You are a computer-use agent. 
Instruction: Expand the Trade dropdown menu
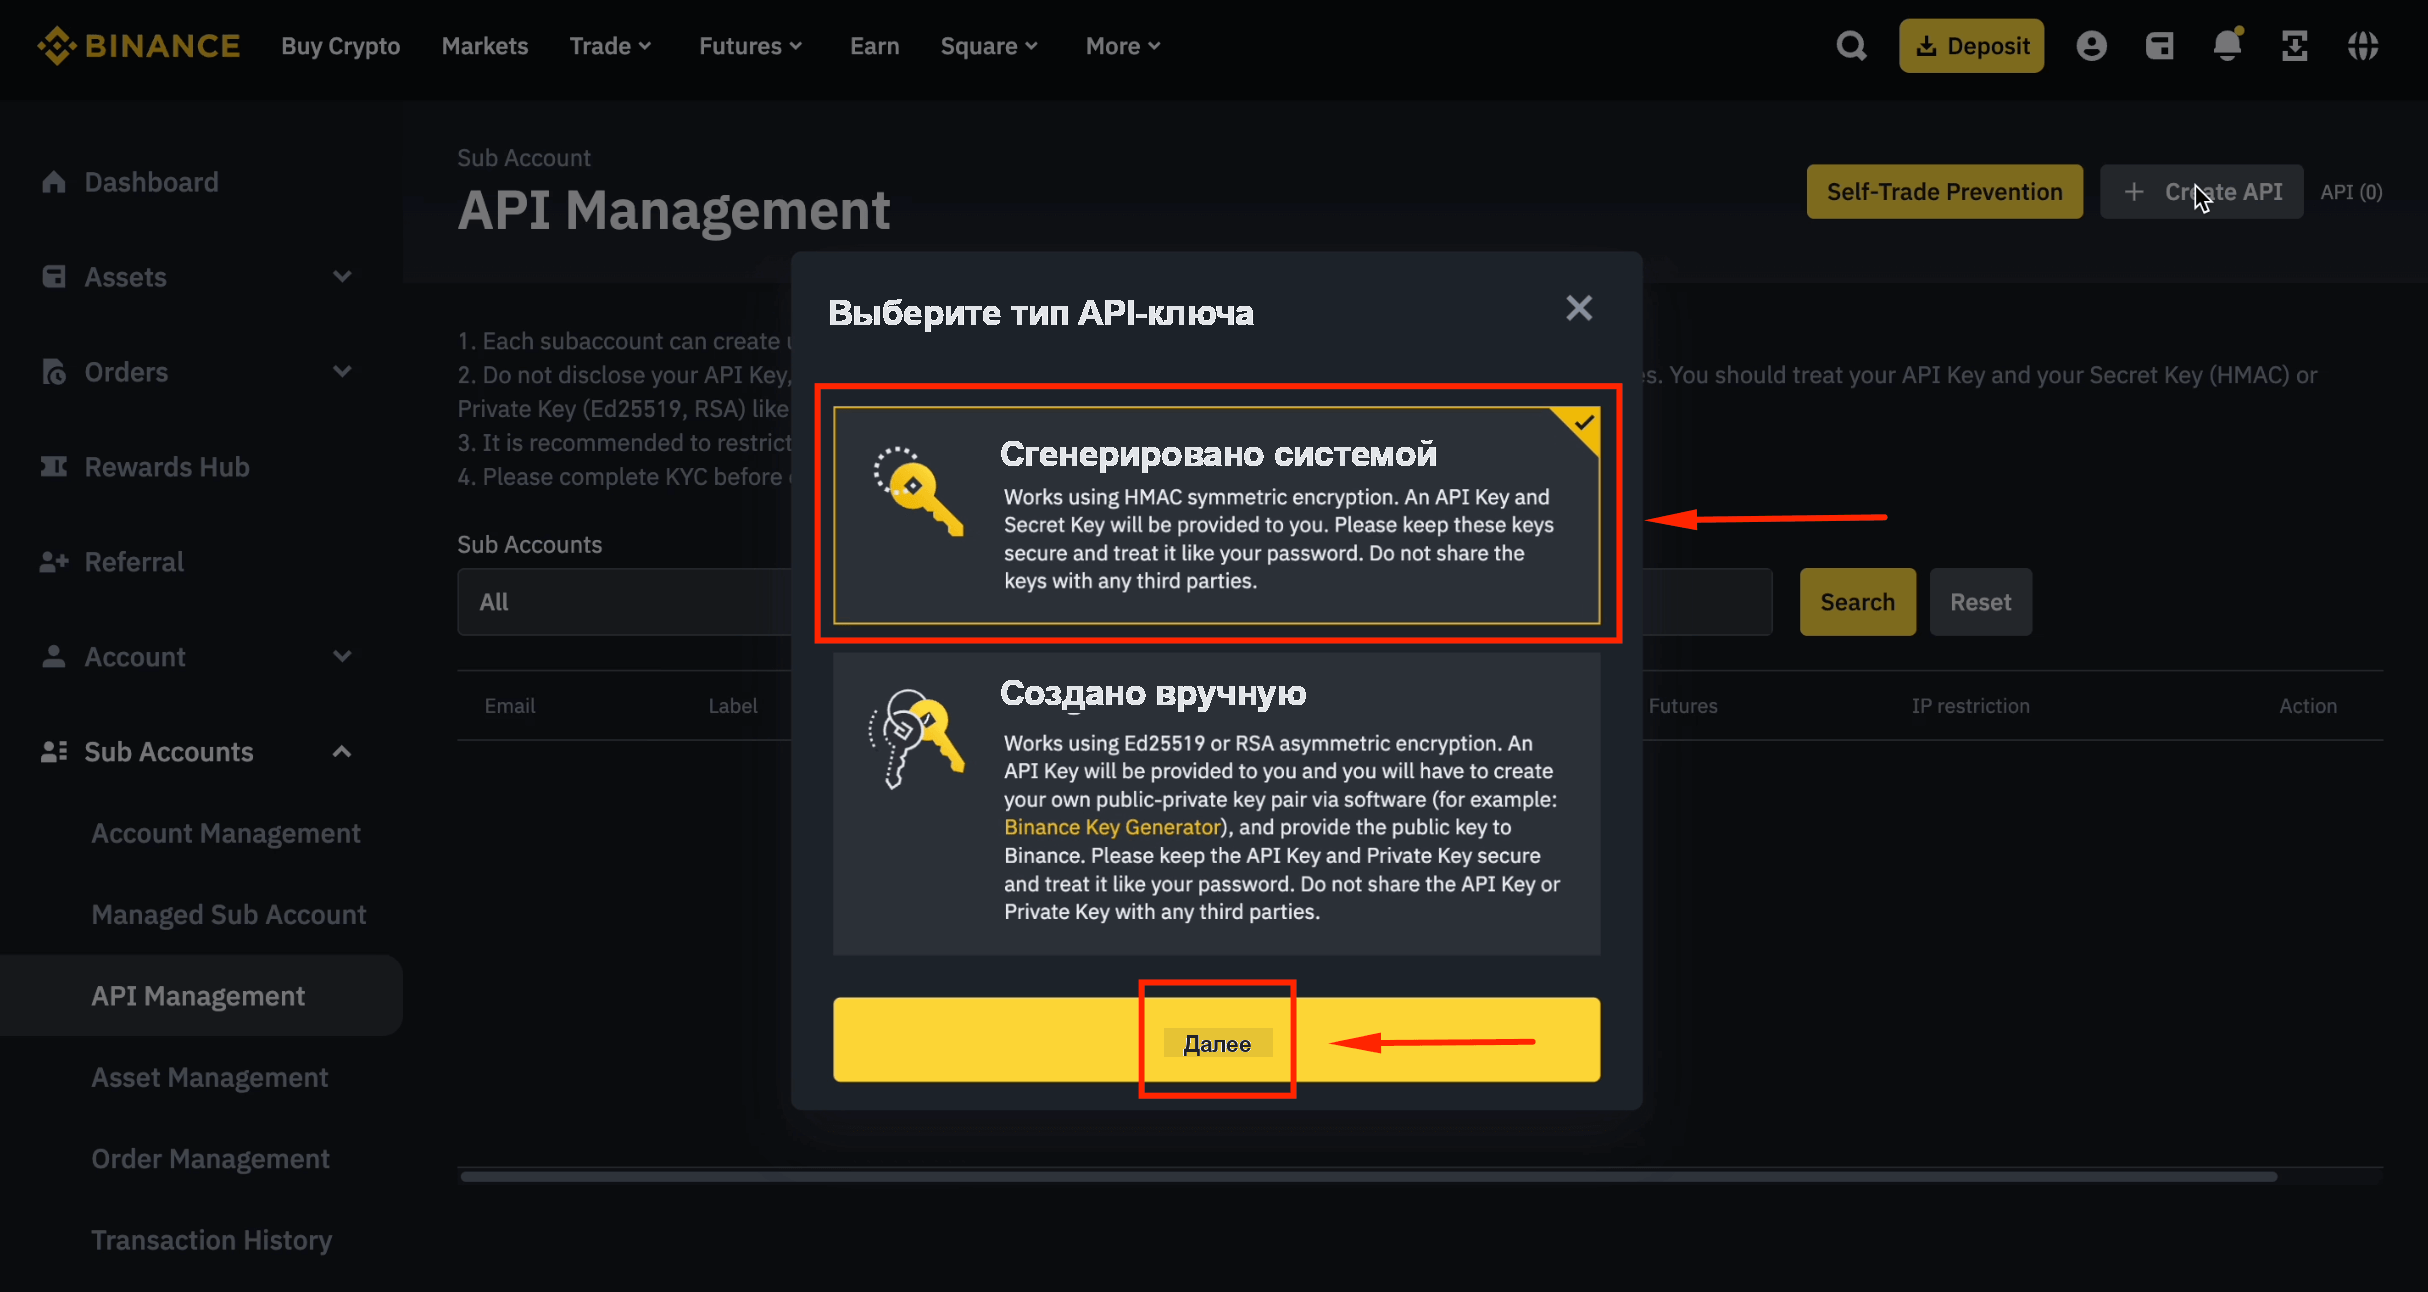tap(611, 46)
